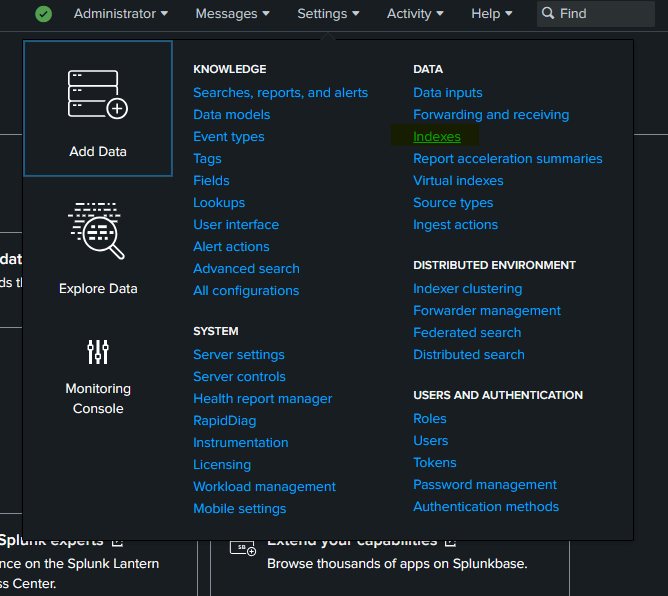Open Fields settings
Viewport: 668px width, 596px height.
211,181
